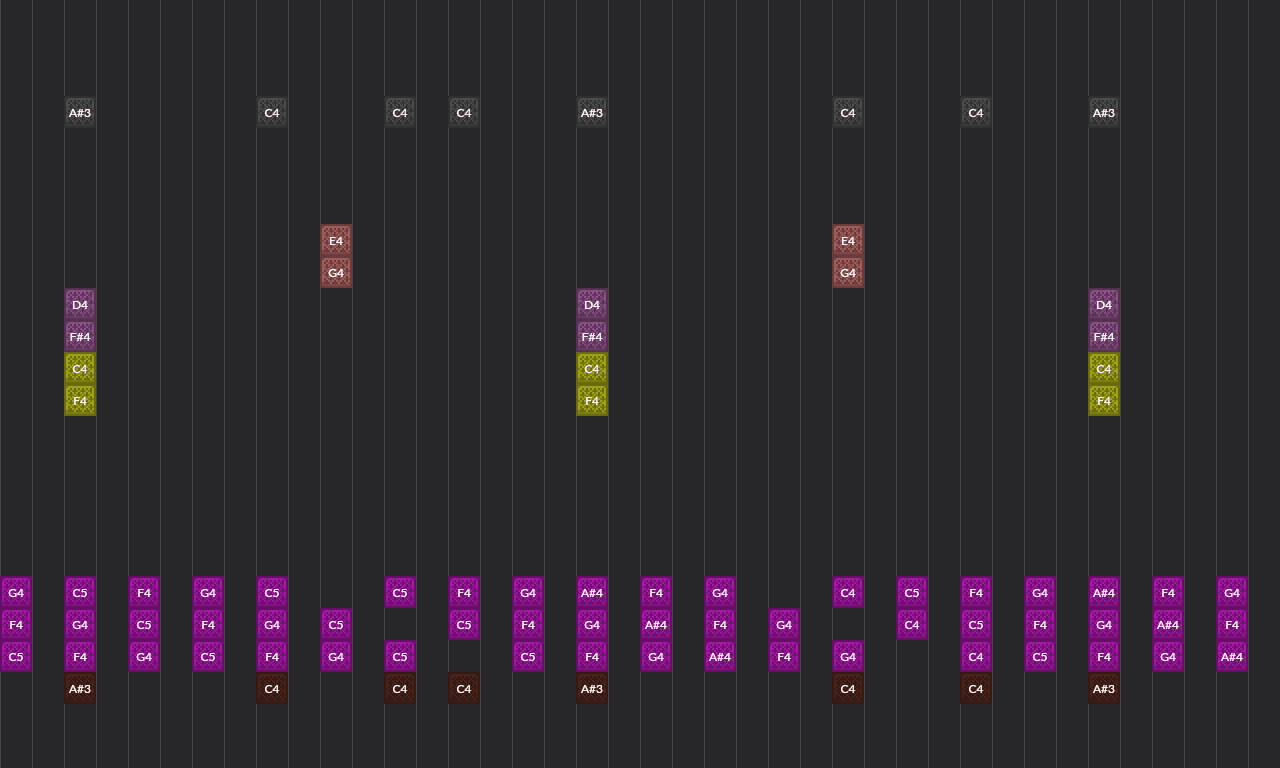Screen dimensions: 1280x768
Task: Select the first purple F#4 note block
Action: [x=80, y=337]
